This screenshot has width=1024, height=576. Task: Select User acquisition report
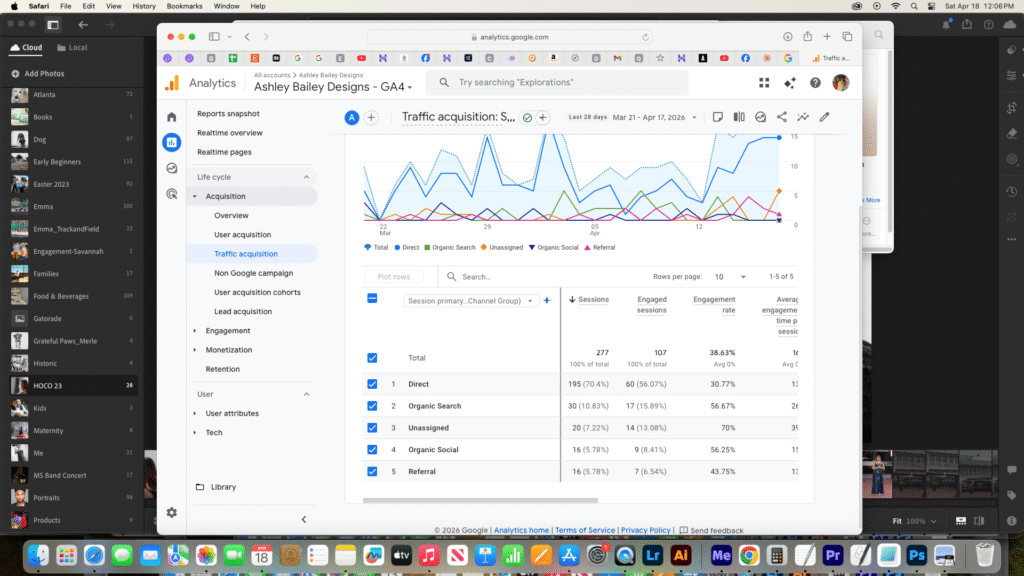(242, 234)
